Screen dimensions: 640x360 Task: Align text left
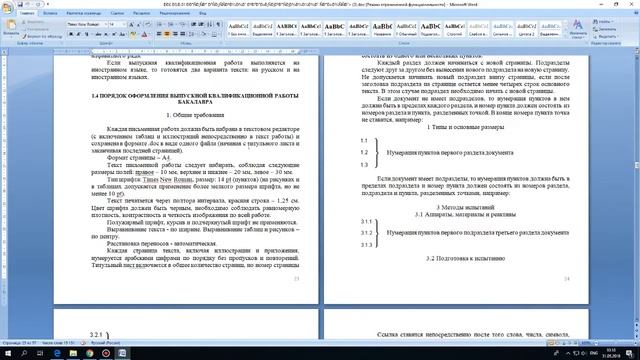point(159,34)
